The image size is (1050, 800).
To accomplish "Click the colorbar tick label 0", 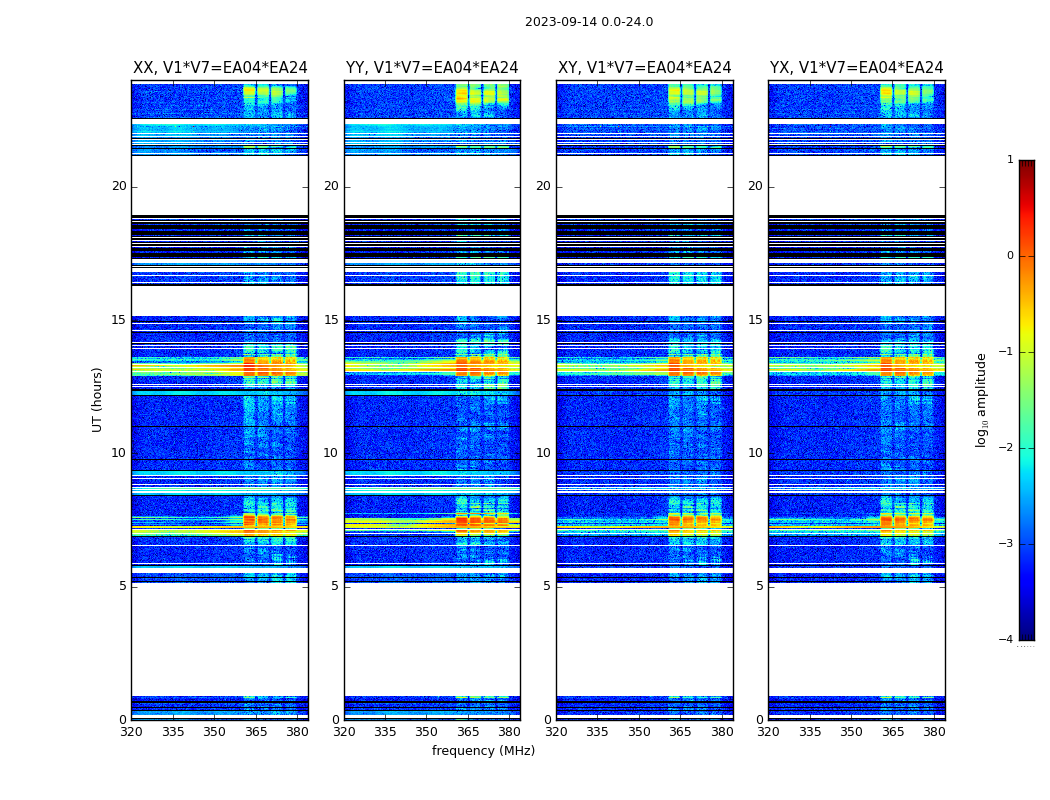I will tap(1010, 256).
